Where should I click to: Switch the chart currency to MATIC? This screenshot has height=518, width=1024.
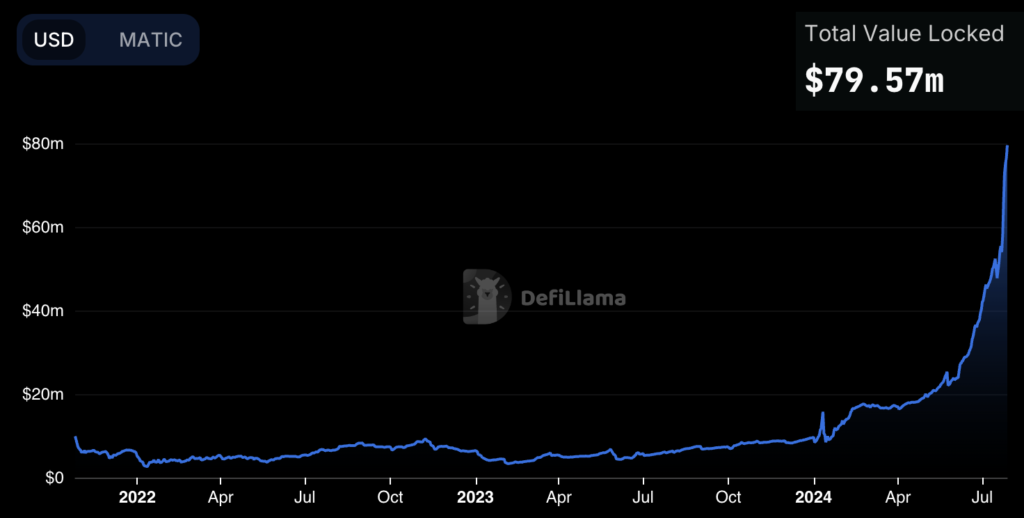(150, 40)
